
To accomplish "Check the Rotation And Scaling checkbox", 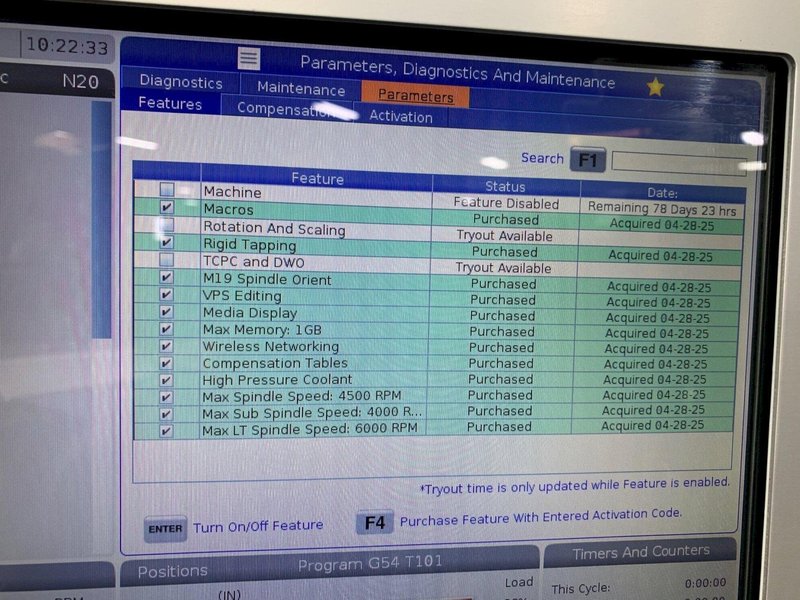I will coord(167,226).
